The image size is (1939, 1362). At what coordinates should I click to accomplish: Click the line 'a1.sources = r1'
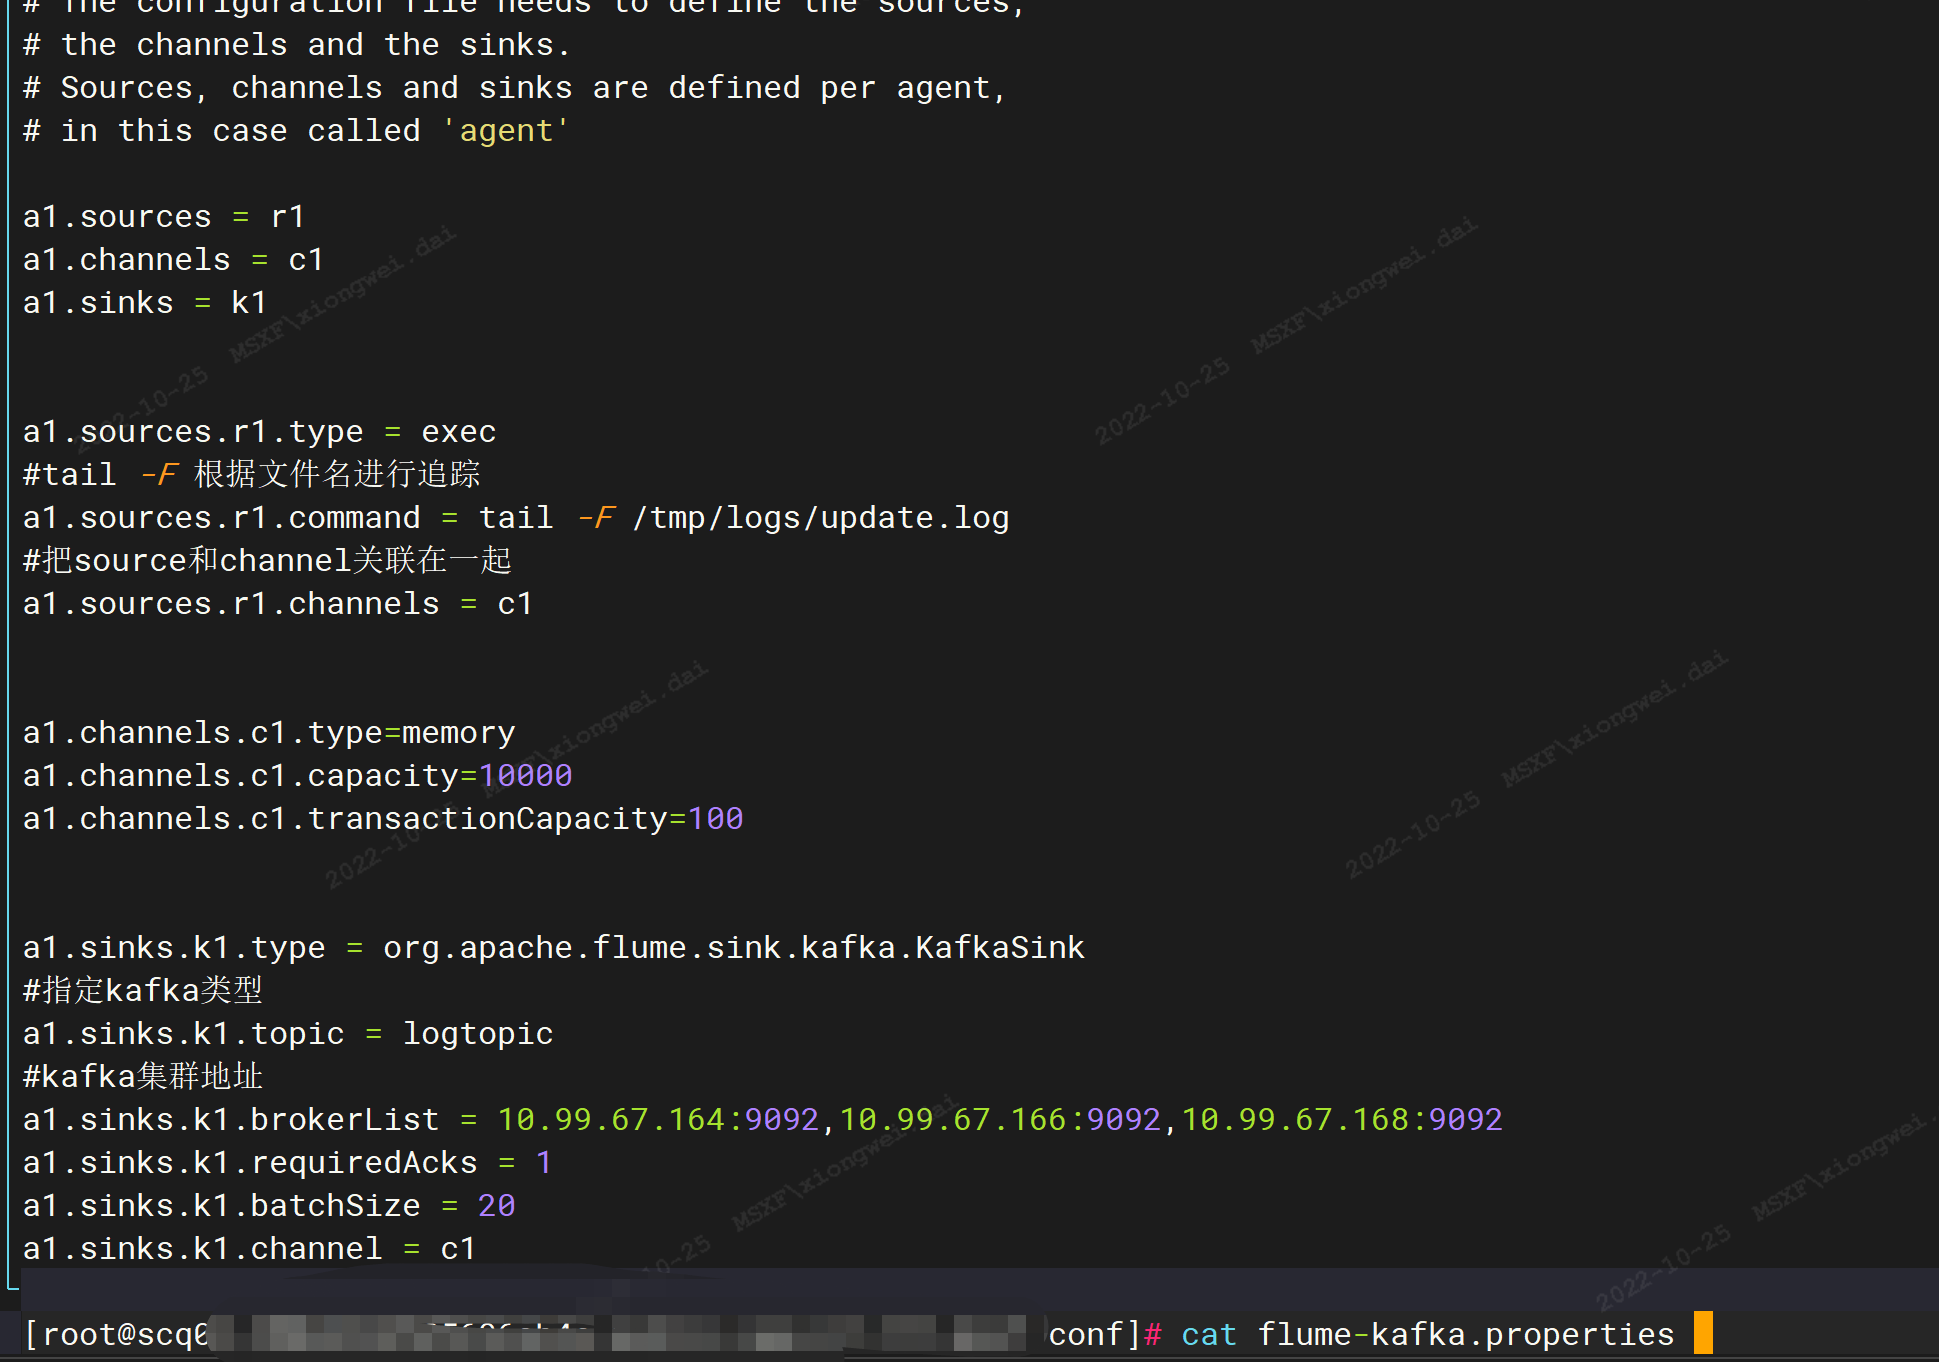164,217
